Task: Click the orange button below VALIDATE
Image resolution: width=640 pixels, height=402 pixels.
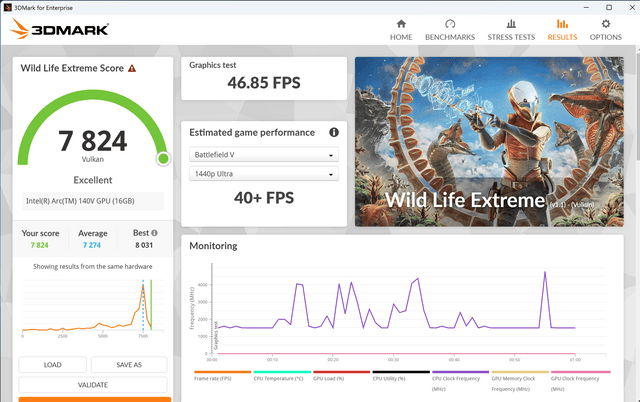Action: click(95, 399)
